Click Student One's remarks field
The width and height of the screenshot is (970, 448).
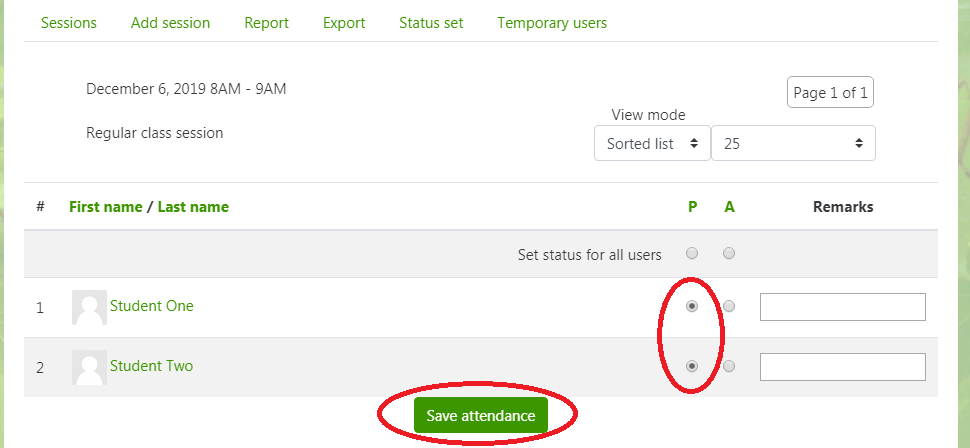click(843, 307)
